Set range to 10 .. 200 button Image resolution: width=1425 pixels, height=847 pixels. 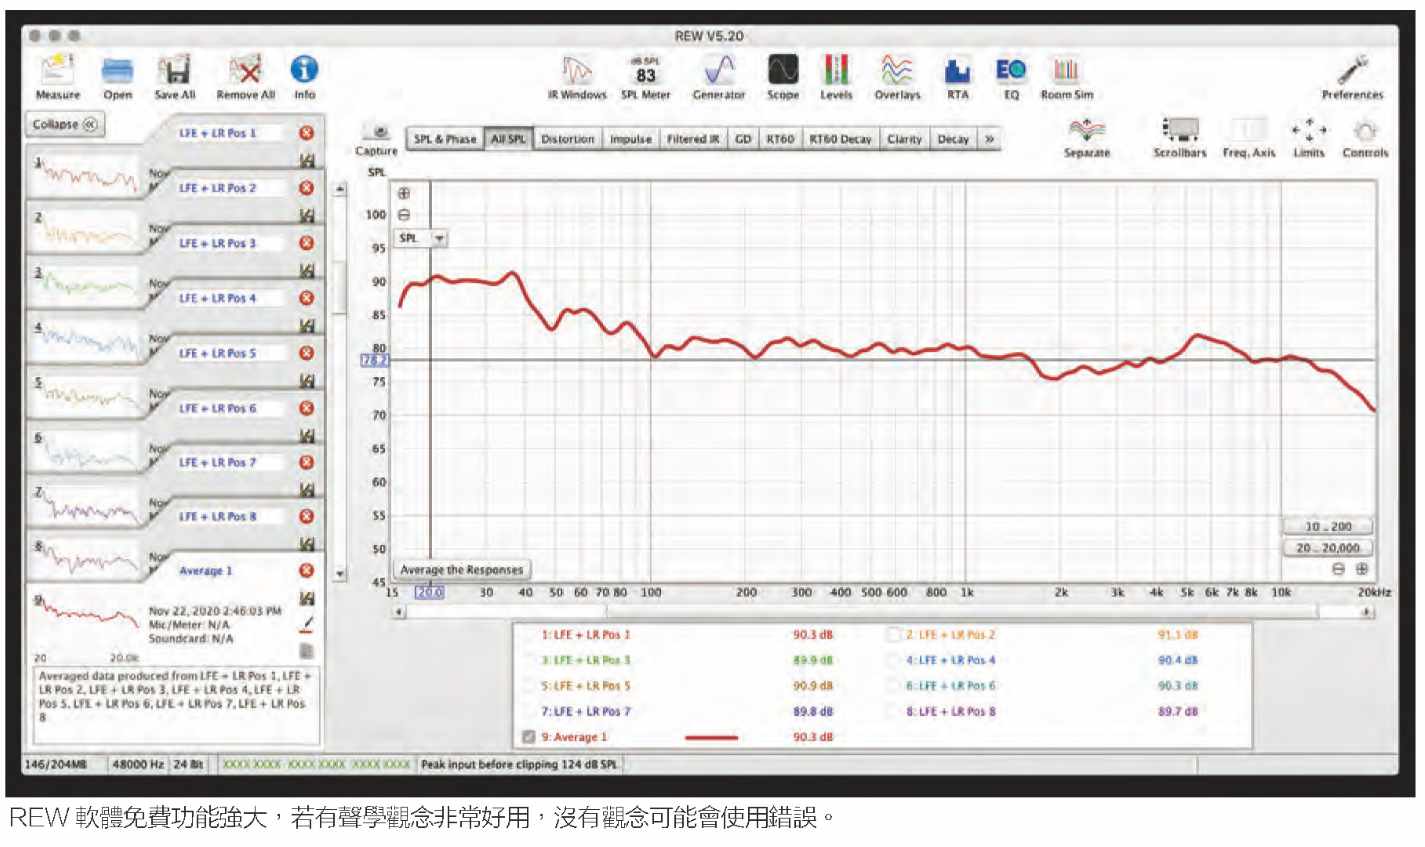point(1327,527)
